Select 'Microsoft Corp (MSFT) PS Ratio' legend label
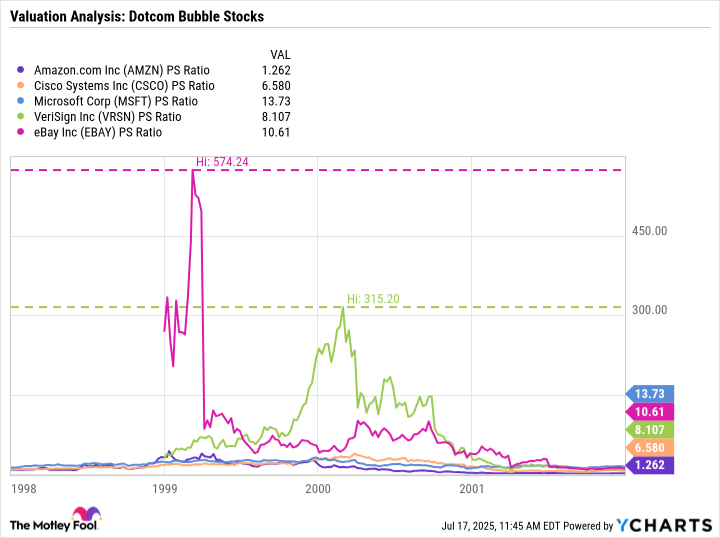The width and height of the screenshot is (720, 538). point(116,101)
